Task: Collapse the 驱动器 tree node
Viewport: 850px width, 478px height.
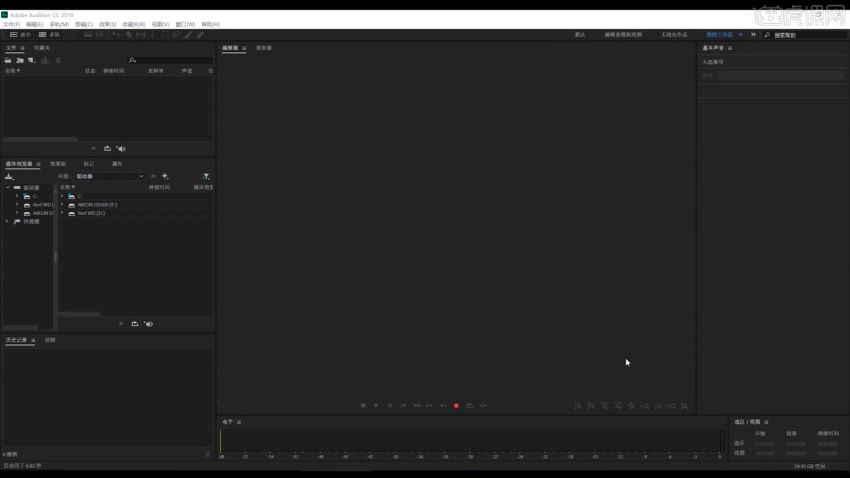Action: tap(7, 187)
